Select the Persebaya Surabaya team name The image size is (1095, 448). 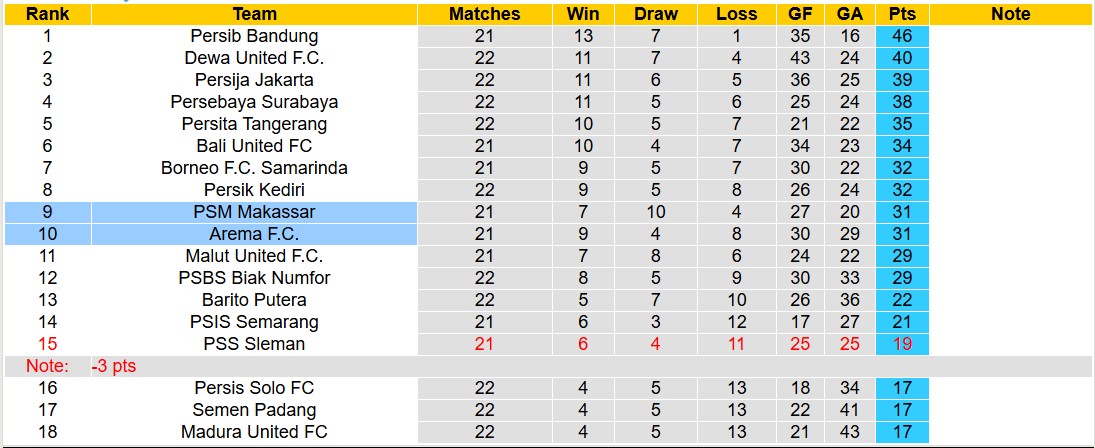click(254, 102)
